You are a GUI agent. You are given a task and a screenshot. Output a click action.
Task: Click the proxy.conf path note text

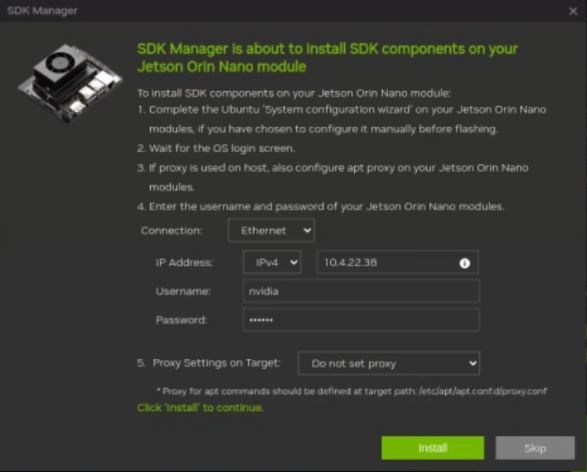(352, 391)
